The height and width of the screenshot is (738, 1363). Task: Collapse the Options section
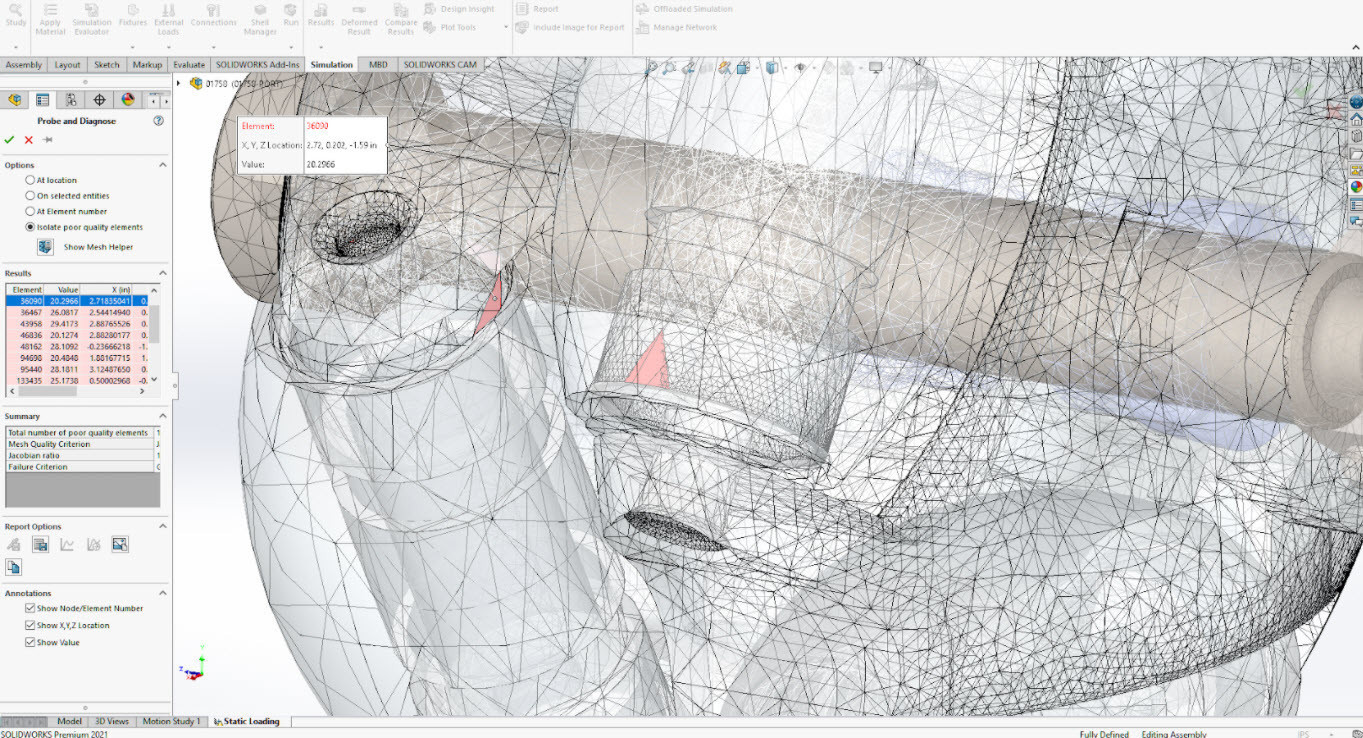click(163, 165)
